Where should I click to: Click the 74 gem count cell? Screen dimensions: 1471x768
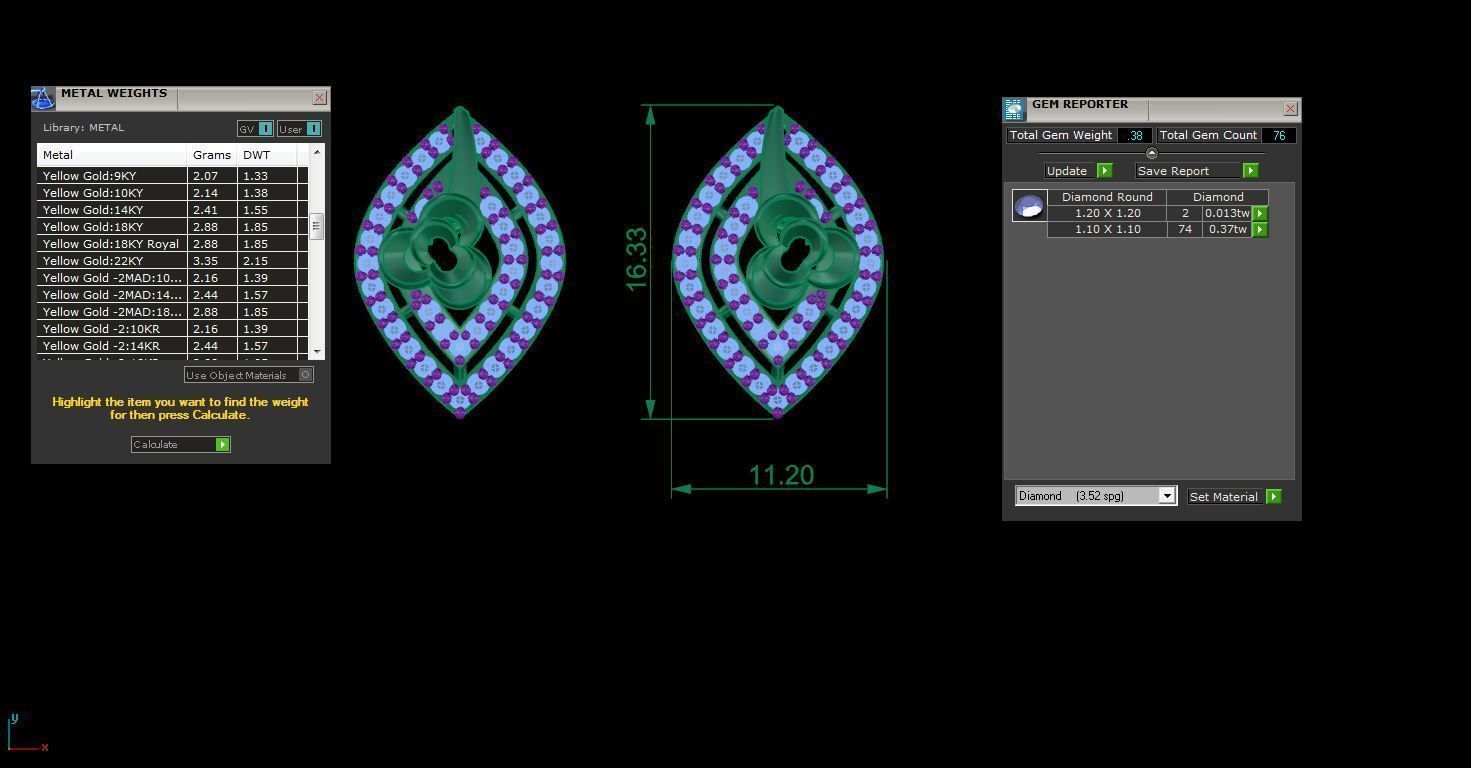(x=1185, y=229)
